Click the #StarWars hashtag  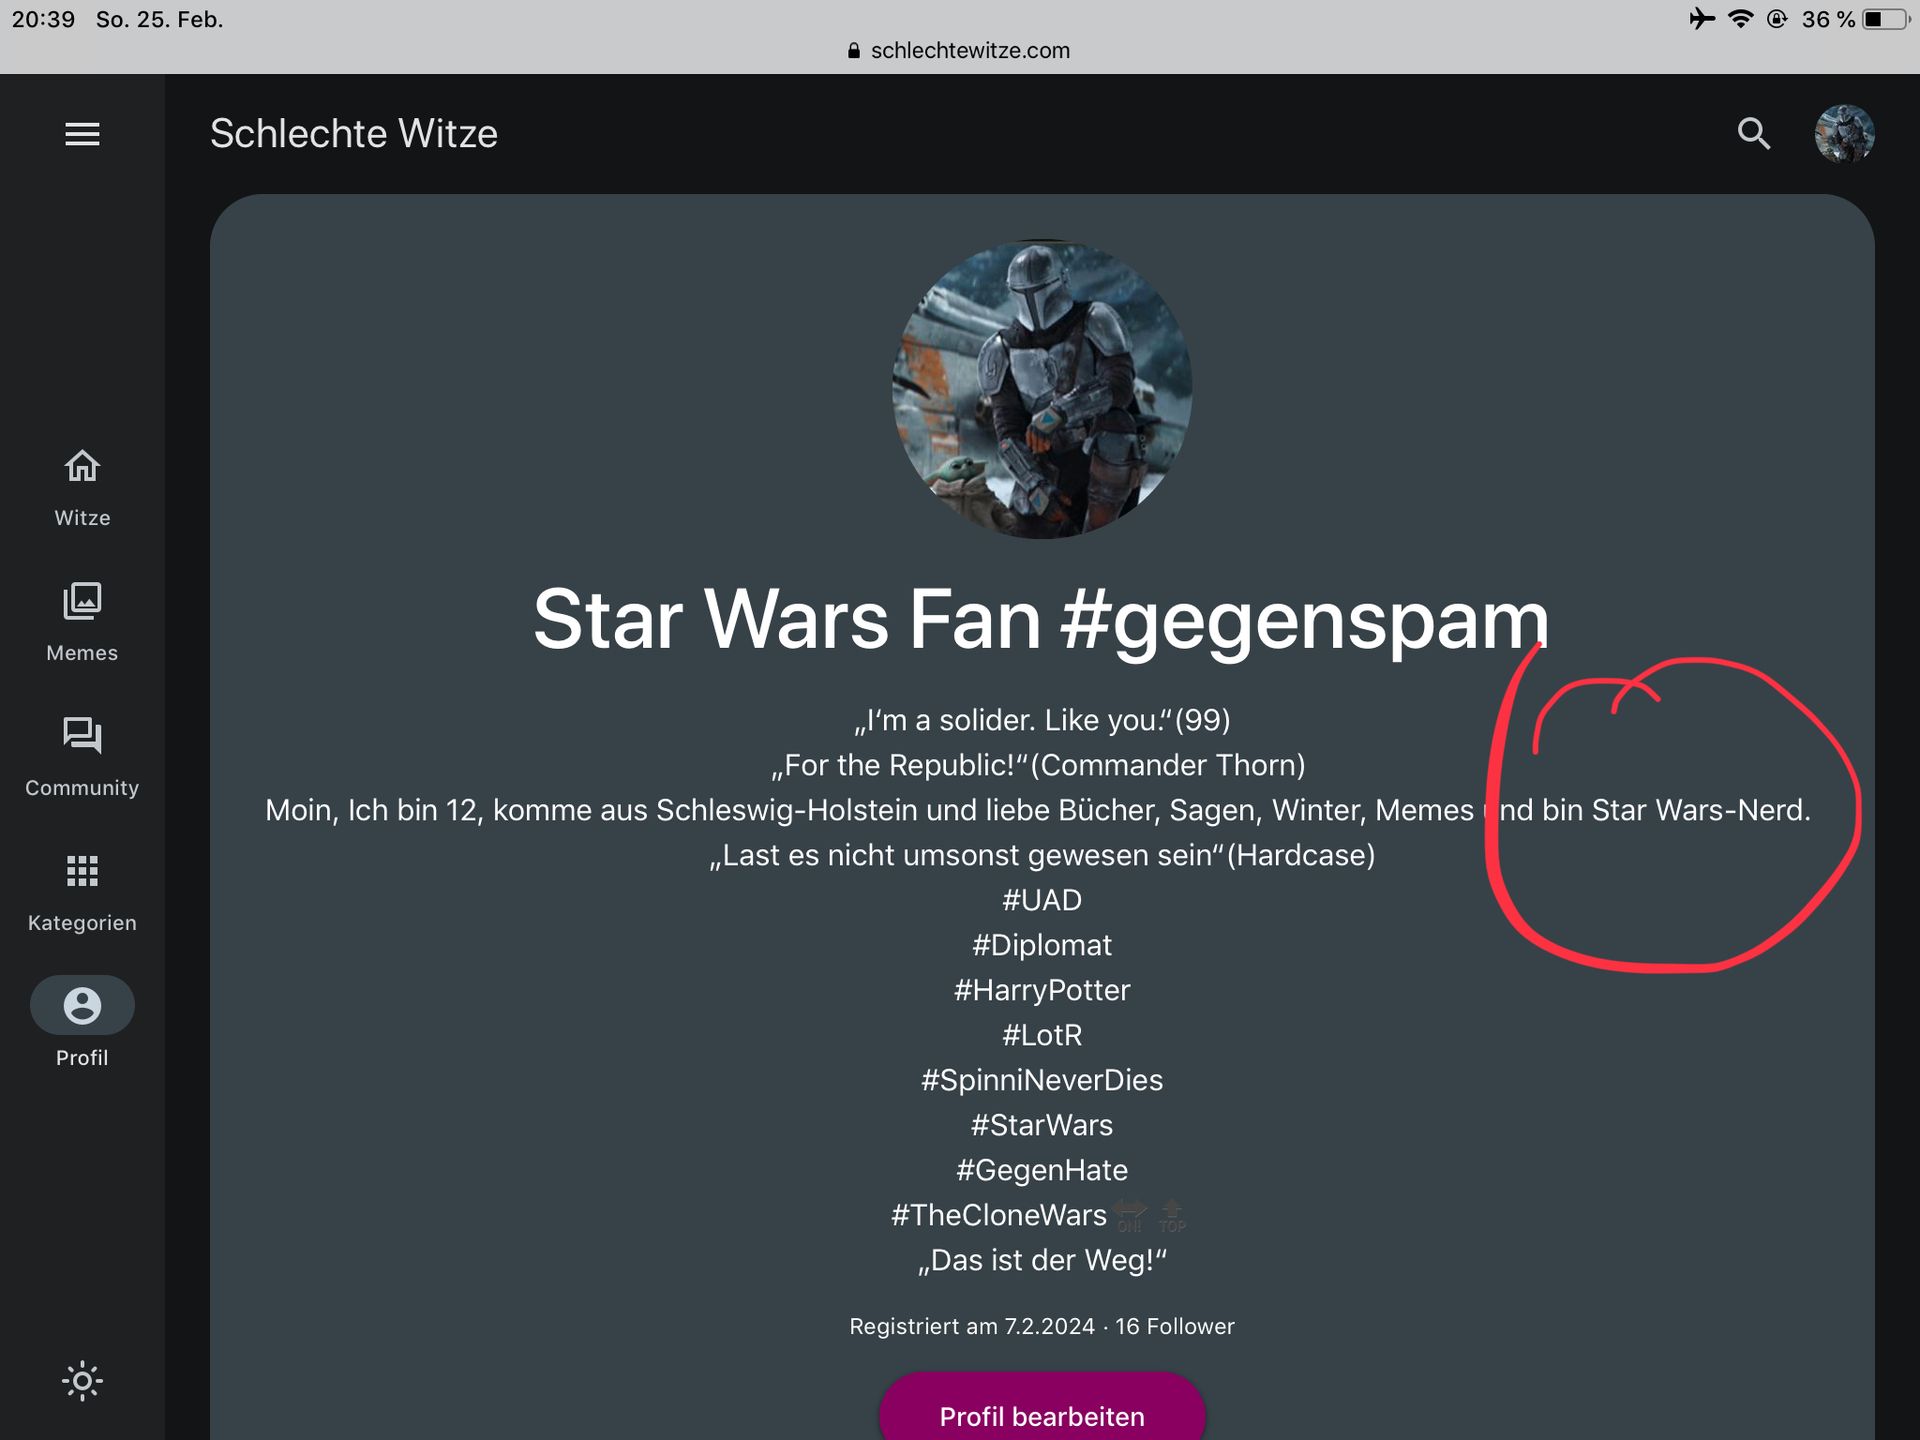(1042, 1125)
